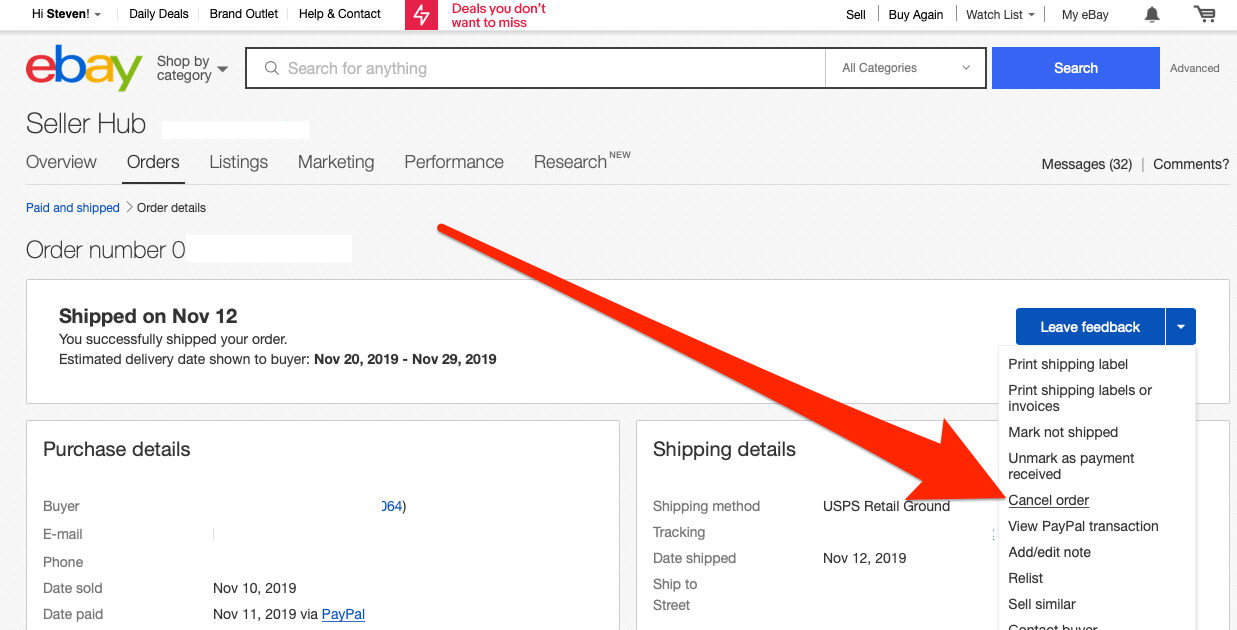This screenshot has width=1237, height=630.
Task: Choose Print shipping labels or invoices
Action: [x=1080, y=398]
